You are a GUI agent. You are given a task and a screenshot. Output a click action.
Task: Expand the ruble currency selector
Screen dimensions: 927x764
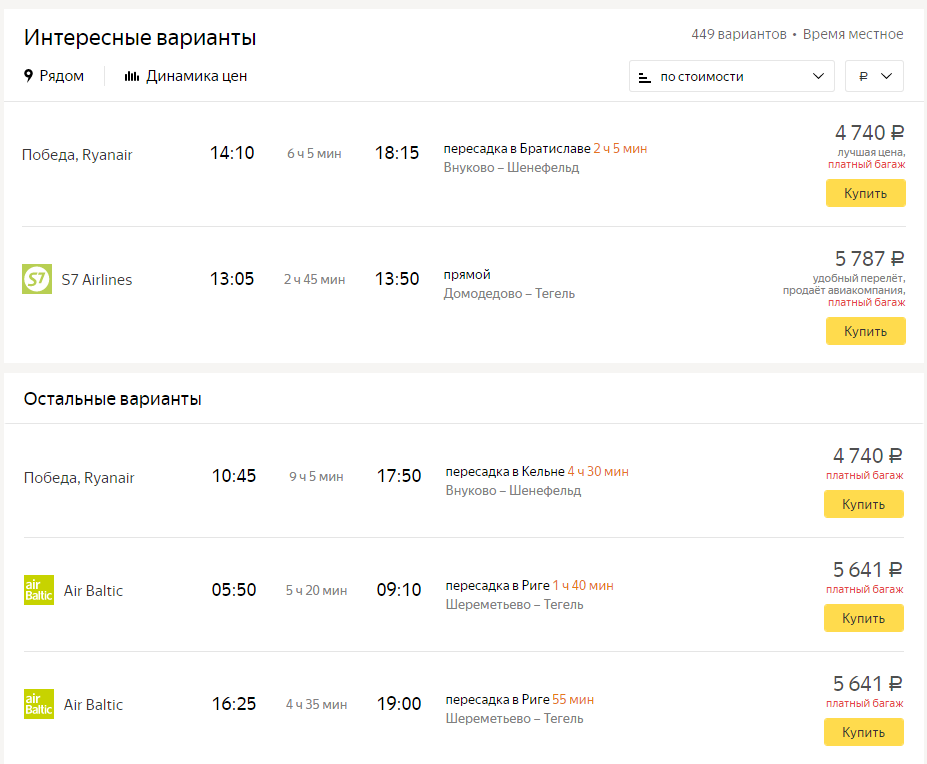(x=874, y=76)
